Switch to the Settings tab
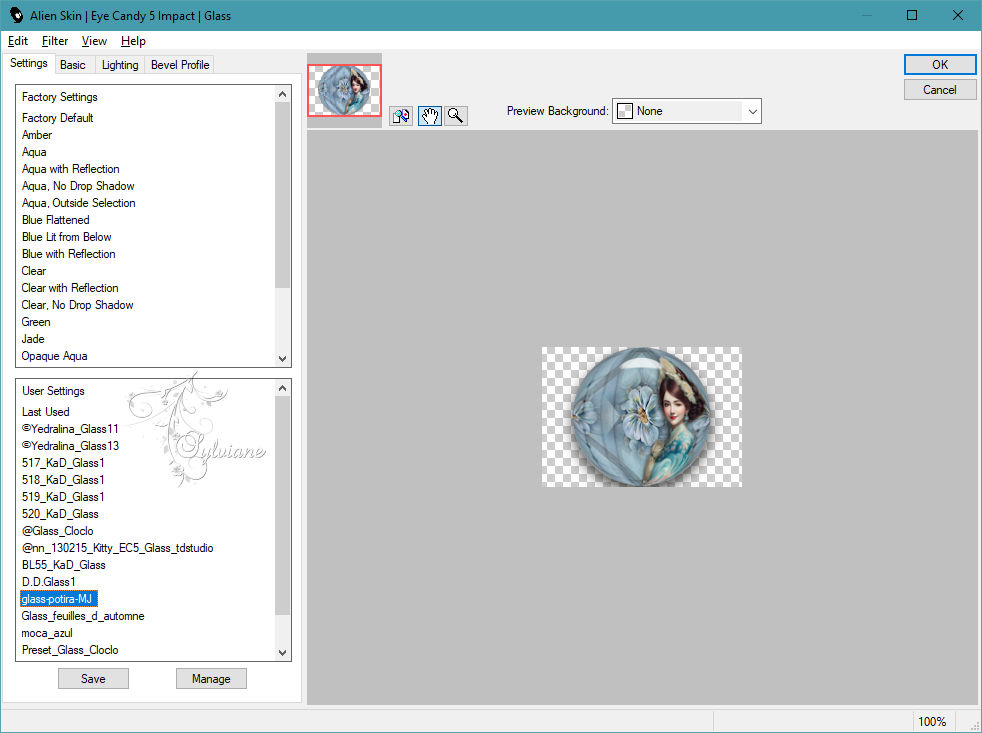This screenshot has width=982, height=733. click(x=28, y=63)
